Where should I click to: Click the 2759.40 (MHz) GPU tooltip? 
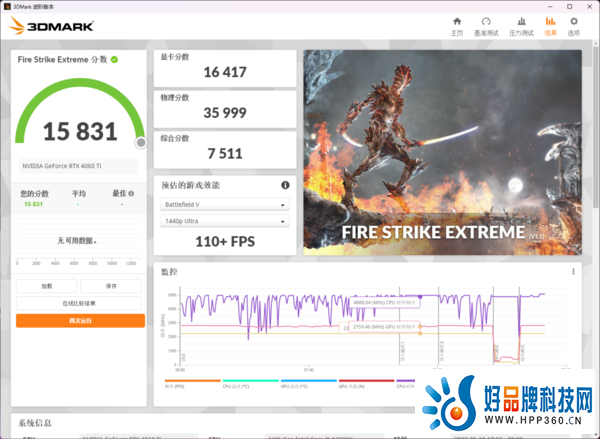[385, 327]
